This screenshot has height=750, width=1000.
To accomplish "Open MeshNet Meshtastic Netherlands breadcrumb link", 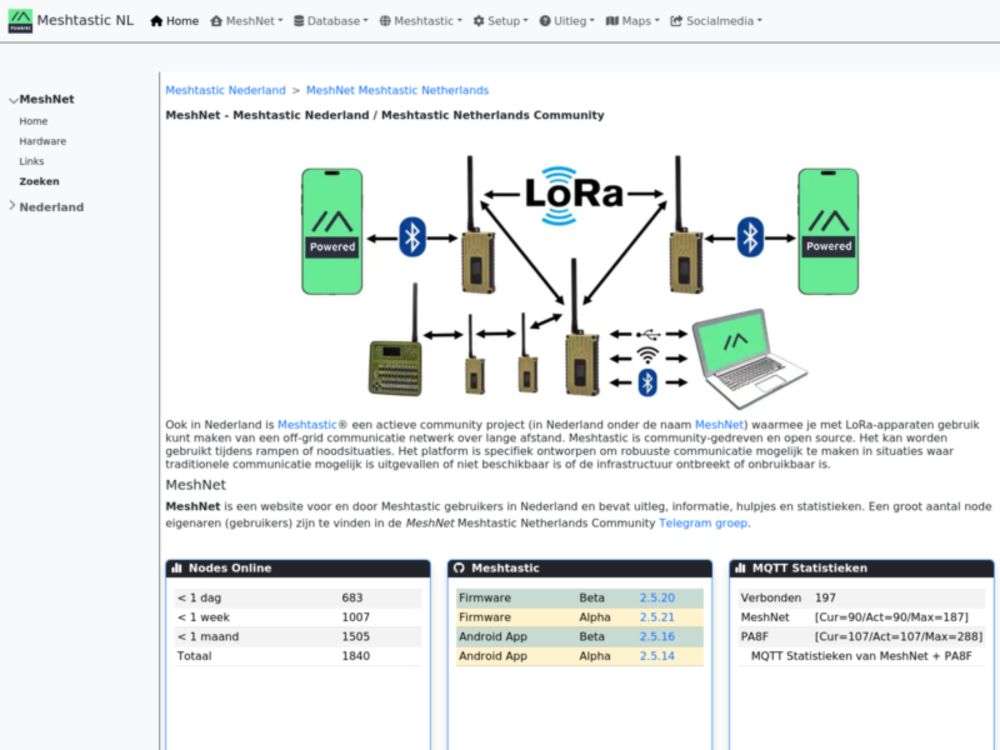I will point(397,90).
